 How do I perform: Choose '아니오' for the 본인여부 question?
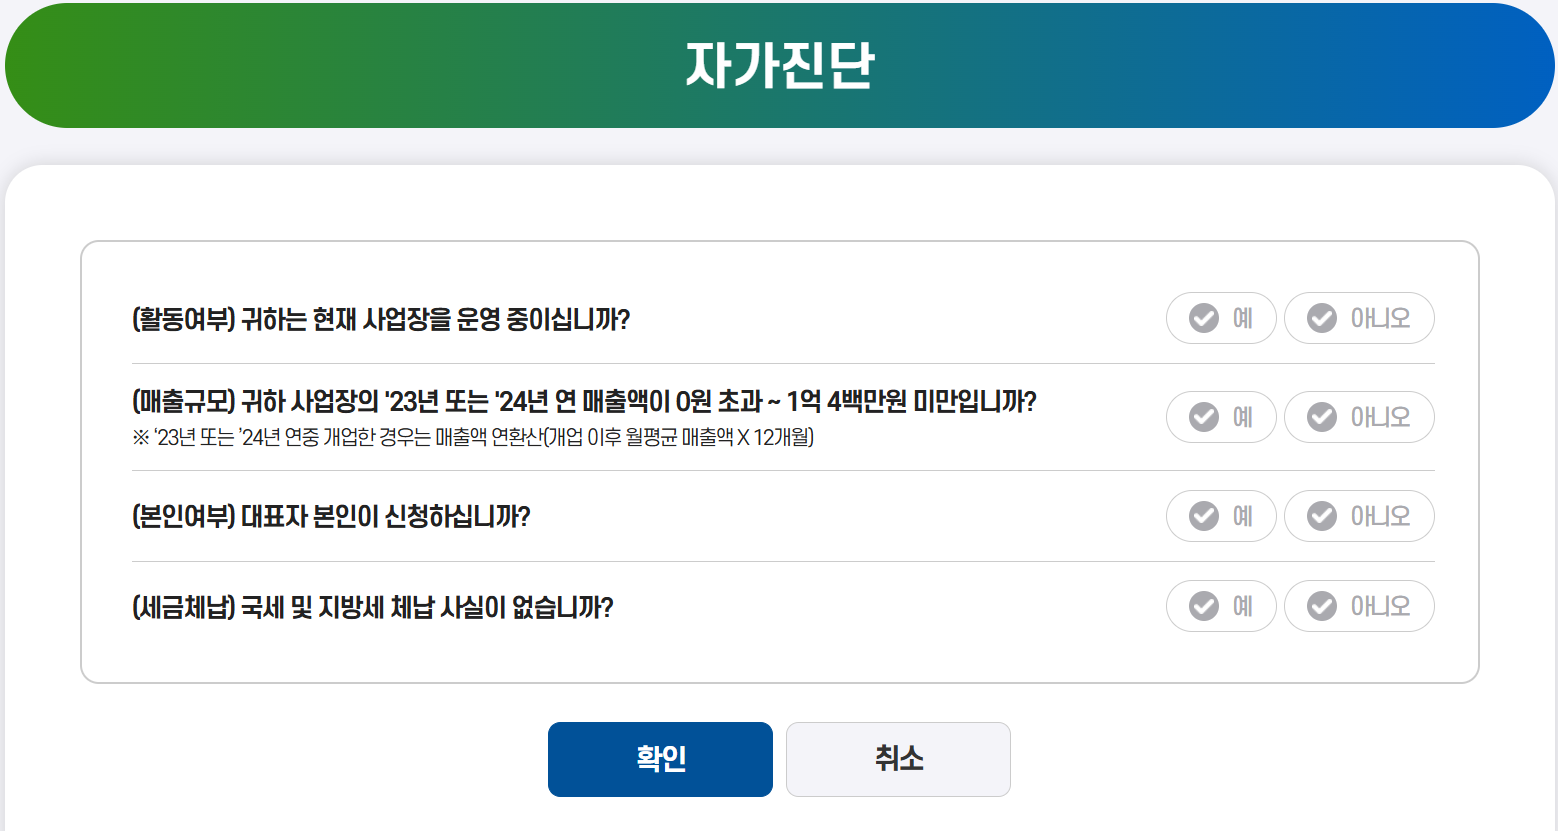(x=1359, y=516)
